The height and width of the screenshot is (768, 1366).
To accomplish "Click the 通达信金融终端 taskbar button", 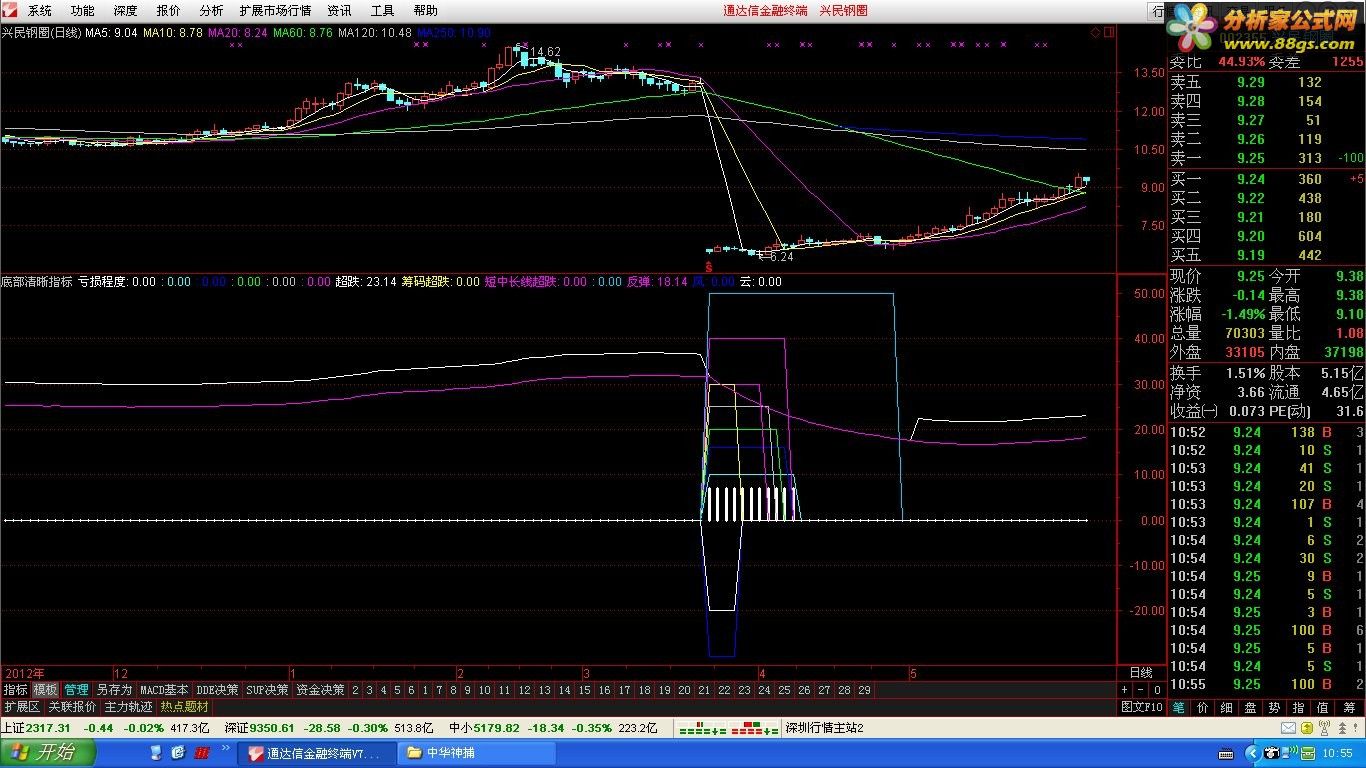I will pyautogui.click(x=317, y=753).
